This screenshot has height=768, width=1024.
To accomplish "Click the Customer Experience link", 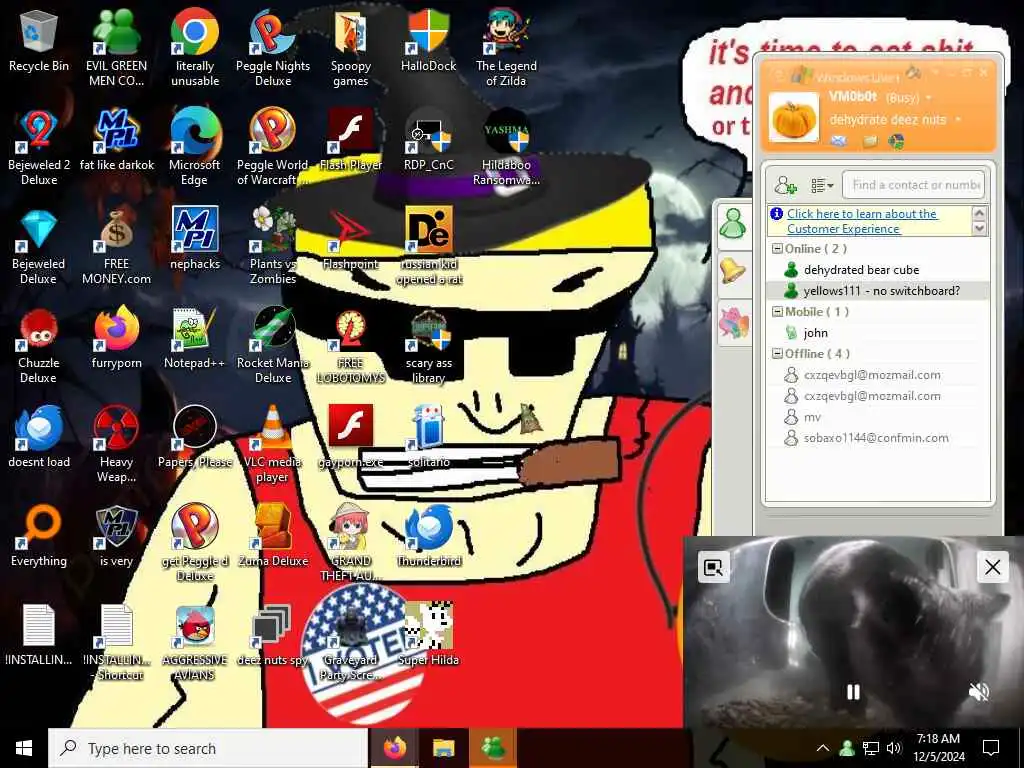I will tap(862, 221).
